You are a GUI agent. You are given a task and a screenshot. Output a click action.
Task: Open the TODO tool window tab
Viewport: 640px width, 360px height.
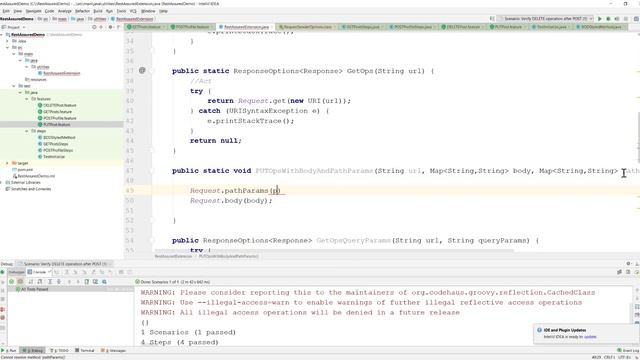tap(60, 351)
